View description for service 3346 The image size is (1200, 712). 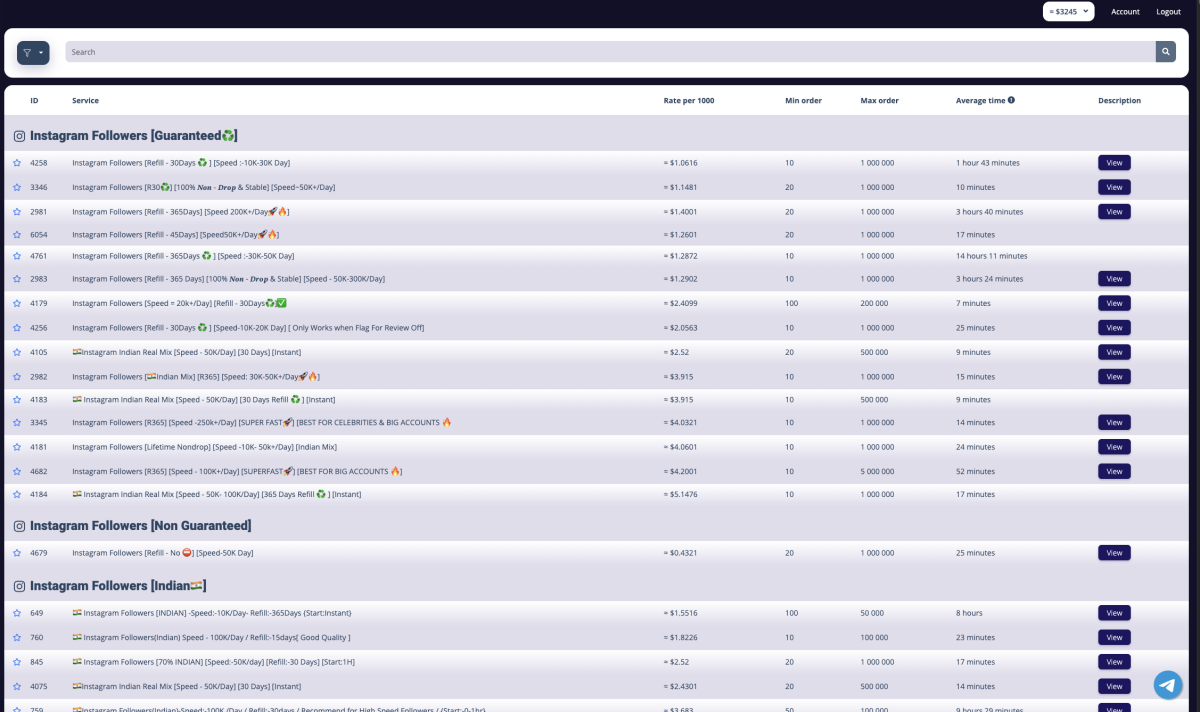1114,187
